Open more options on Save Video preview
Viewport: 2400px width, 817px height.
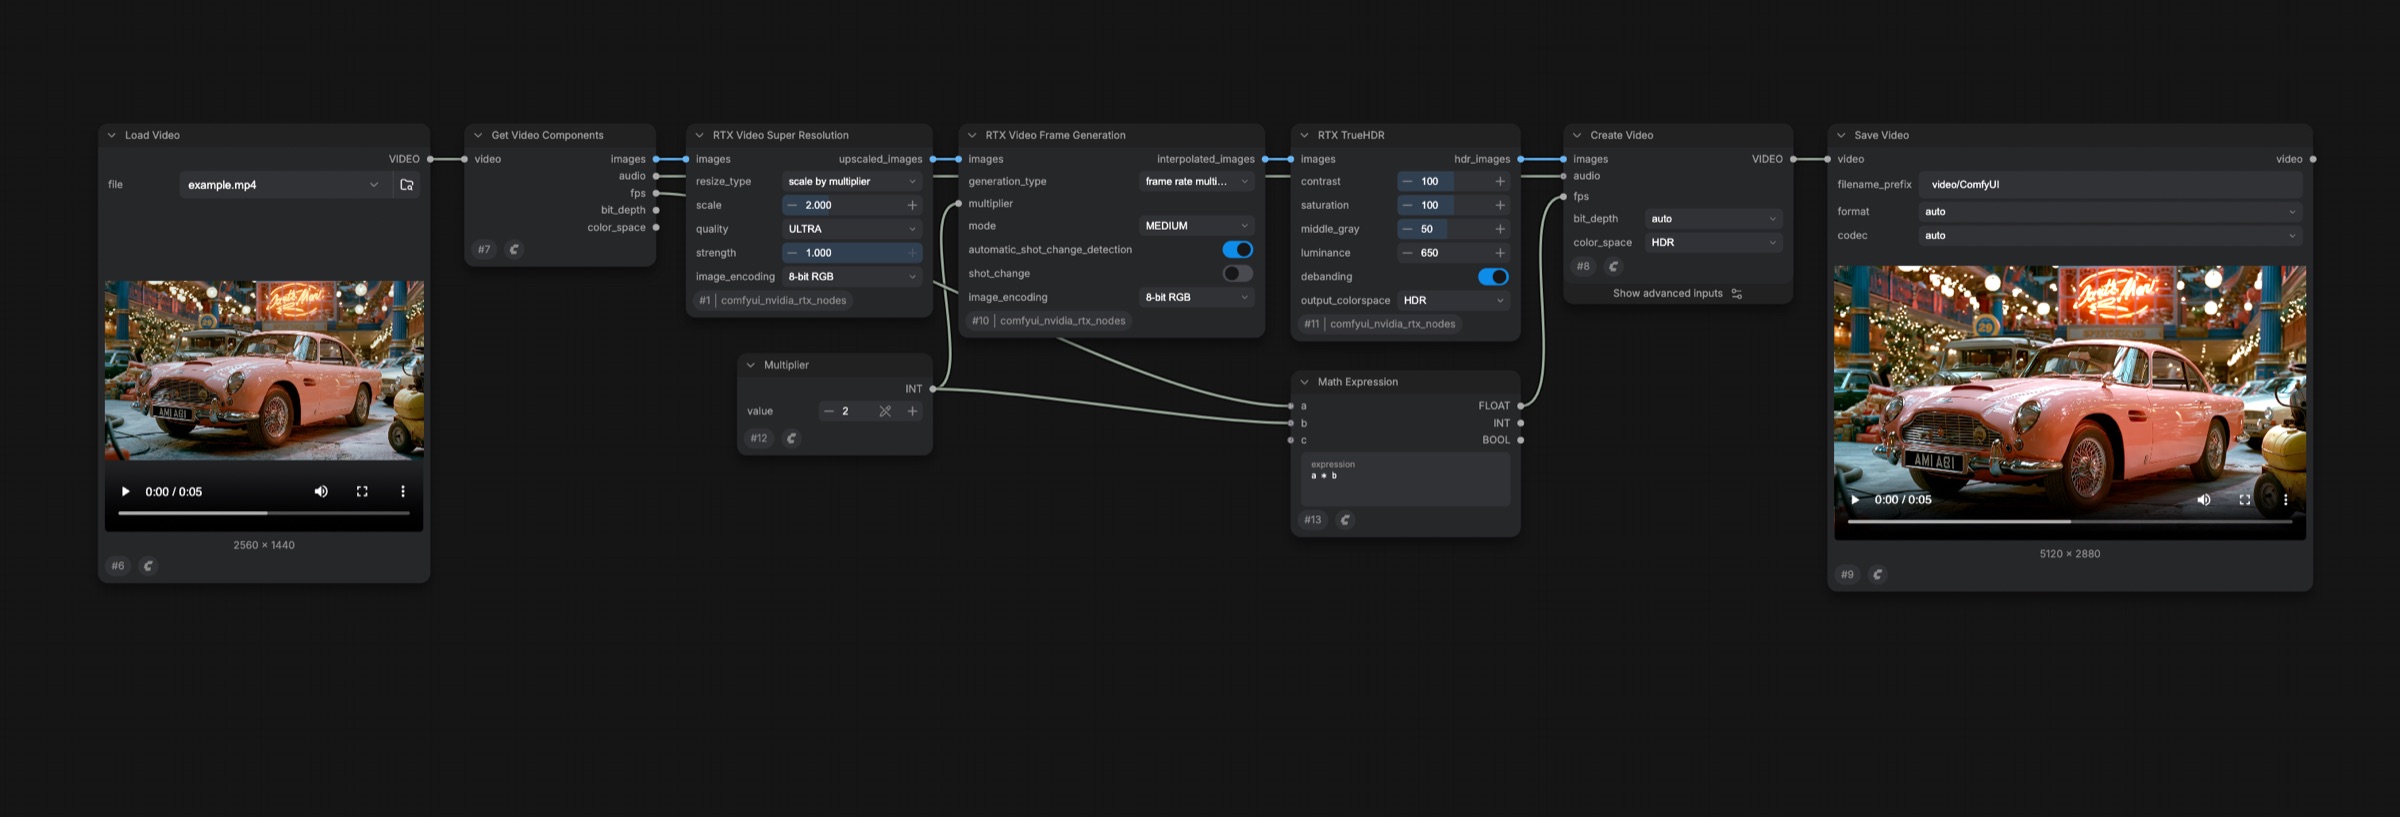click(x=2285, y=499)
